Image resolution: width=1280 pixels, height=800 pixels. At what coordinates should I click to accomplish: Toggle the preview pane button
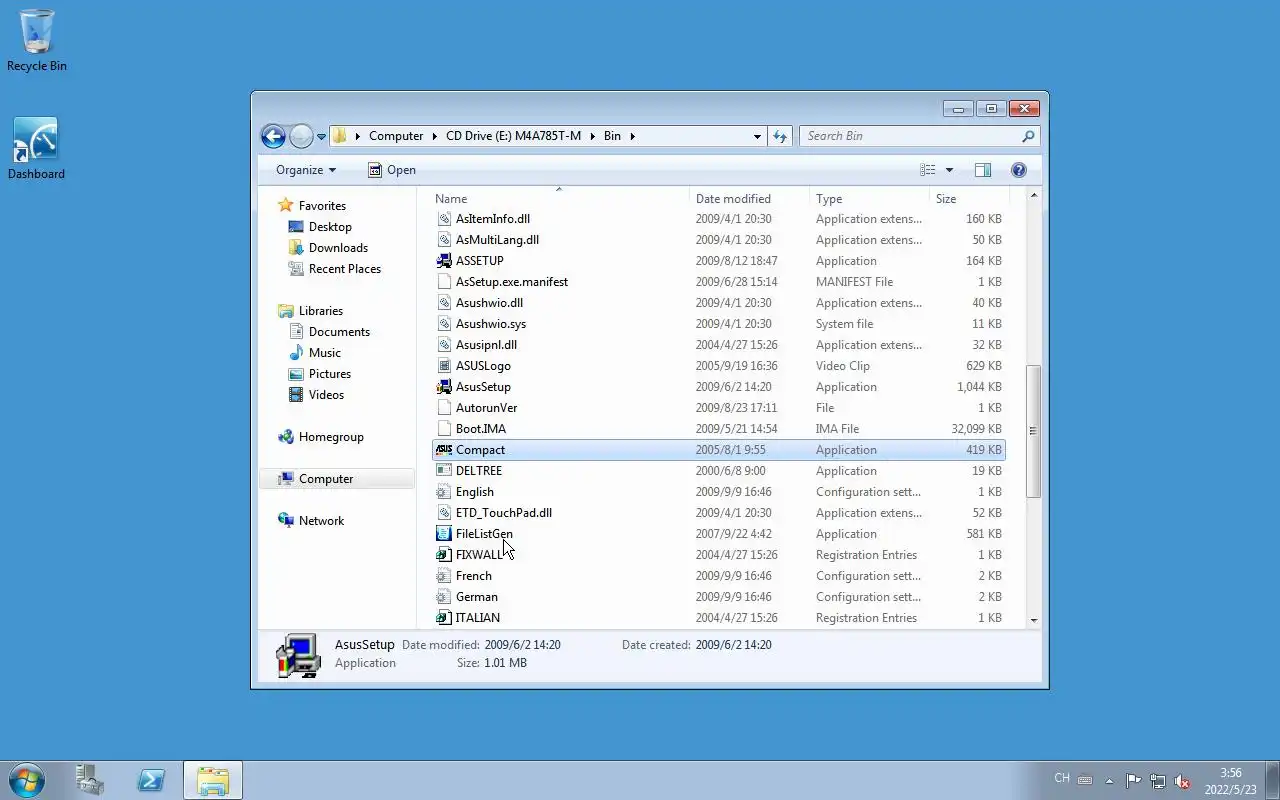click(x=983, y=170)
